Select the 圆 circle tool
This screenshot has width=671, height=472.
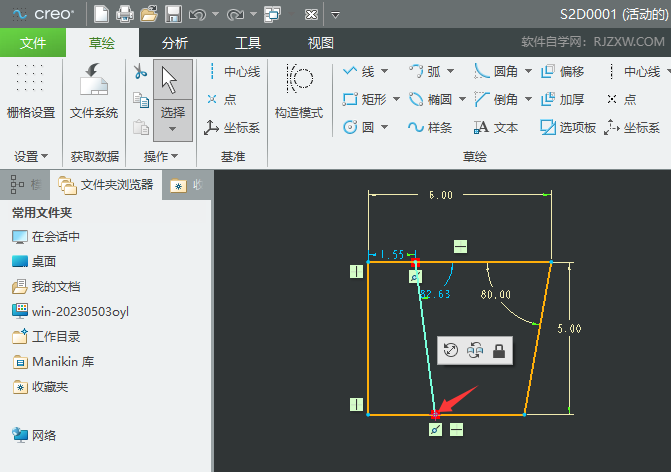pyautogui.click(x=359, y=127)
